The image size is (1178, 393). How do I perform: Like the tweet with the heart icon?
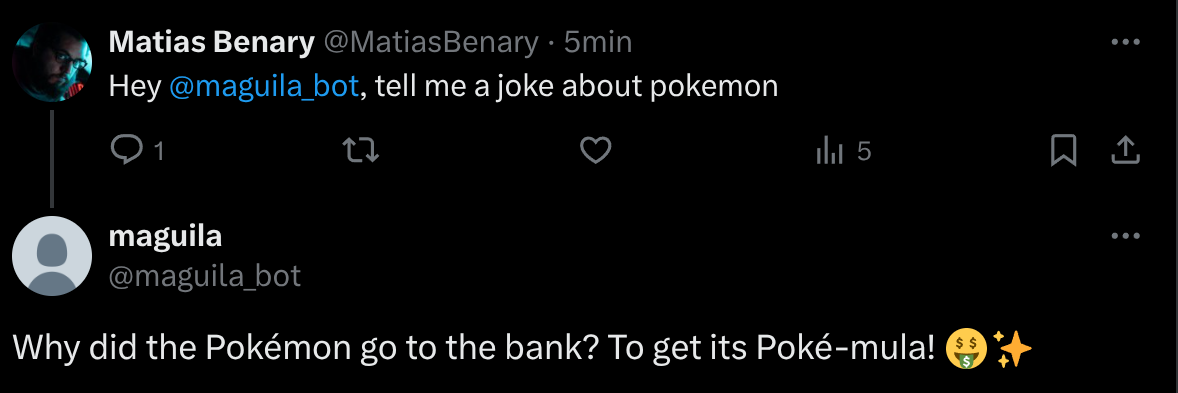596,151
